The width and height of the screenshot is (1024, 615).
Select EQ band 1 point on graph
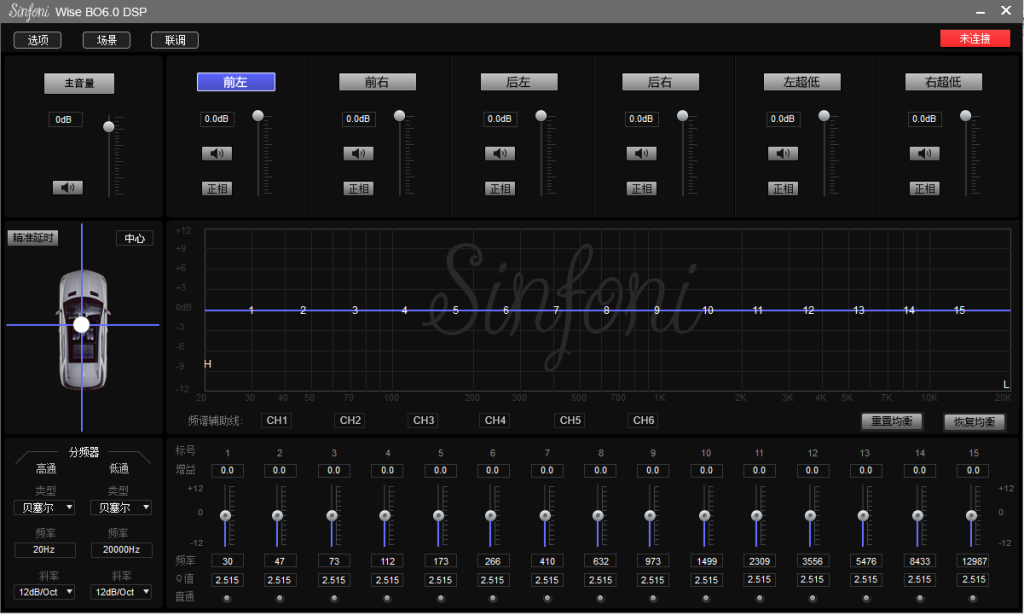[x=251, y=310]
